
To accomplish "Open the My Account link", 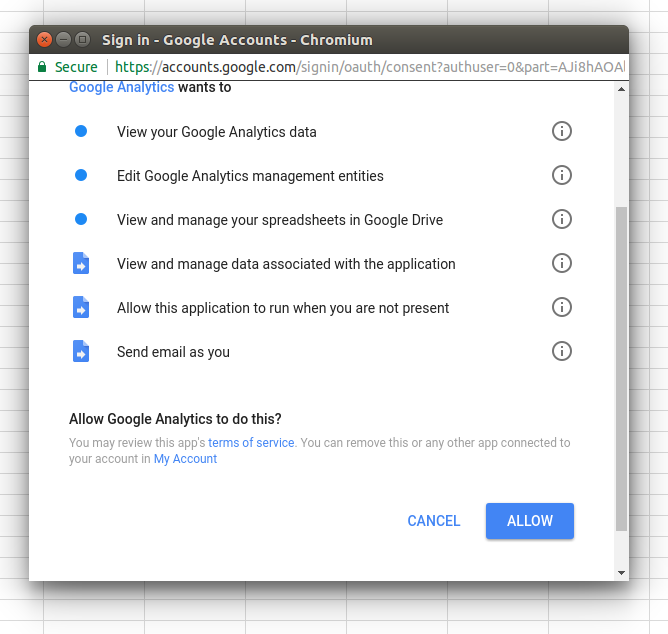I will (185, 459).
